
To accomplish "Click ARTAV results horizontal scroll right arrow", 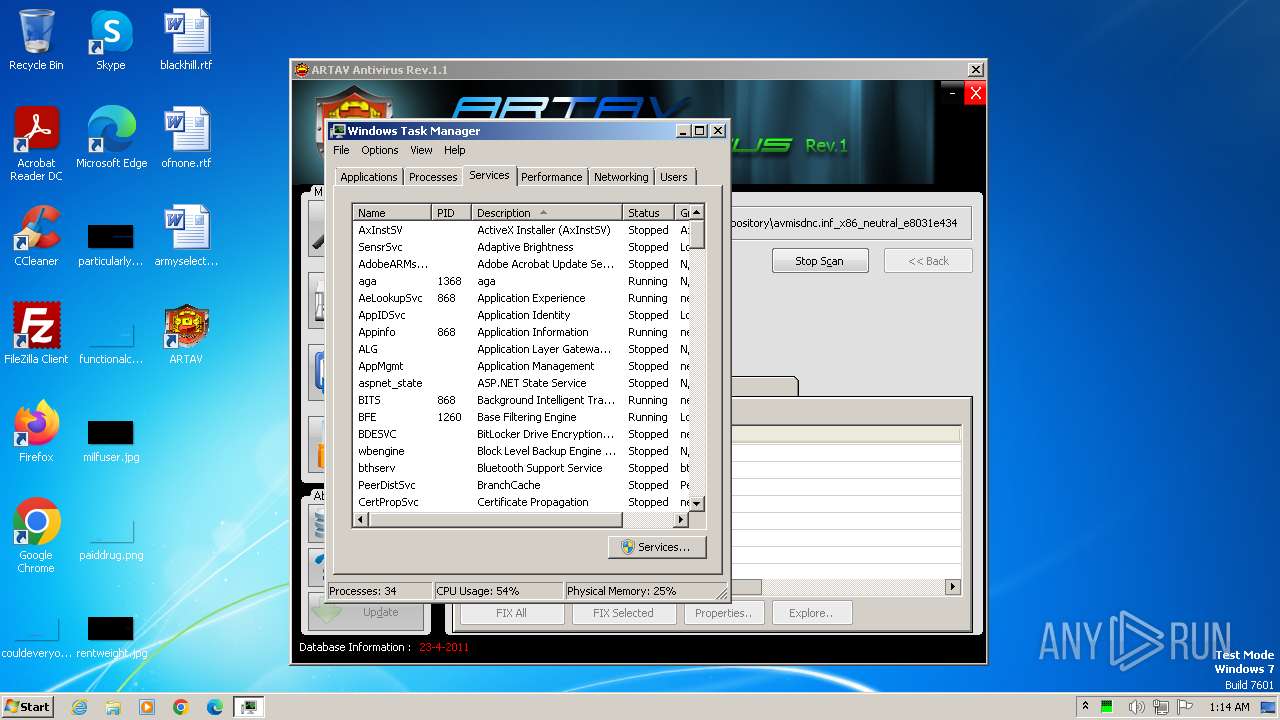I will coord(952,587).
